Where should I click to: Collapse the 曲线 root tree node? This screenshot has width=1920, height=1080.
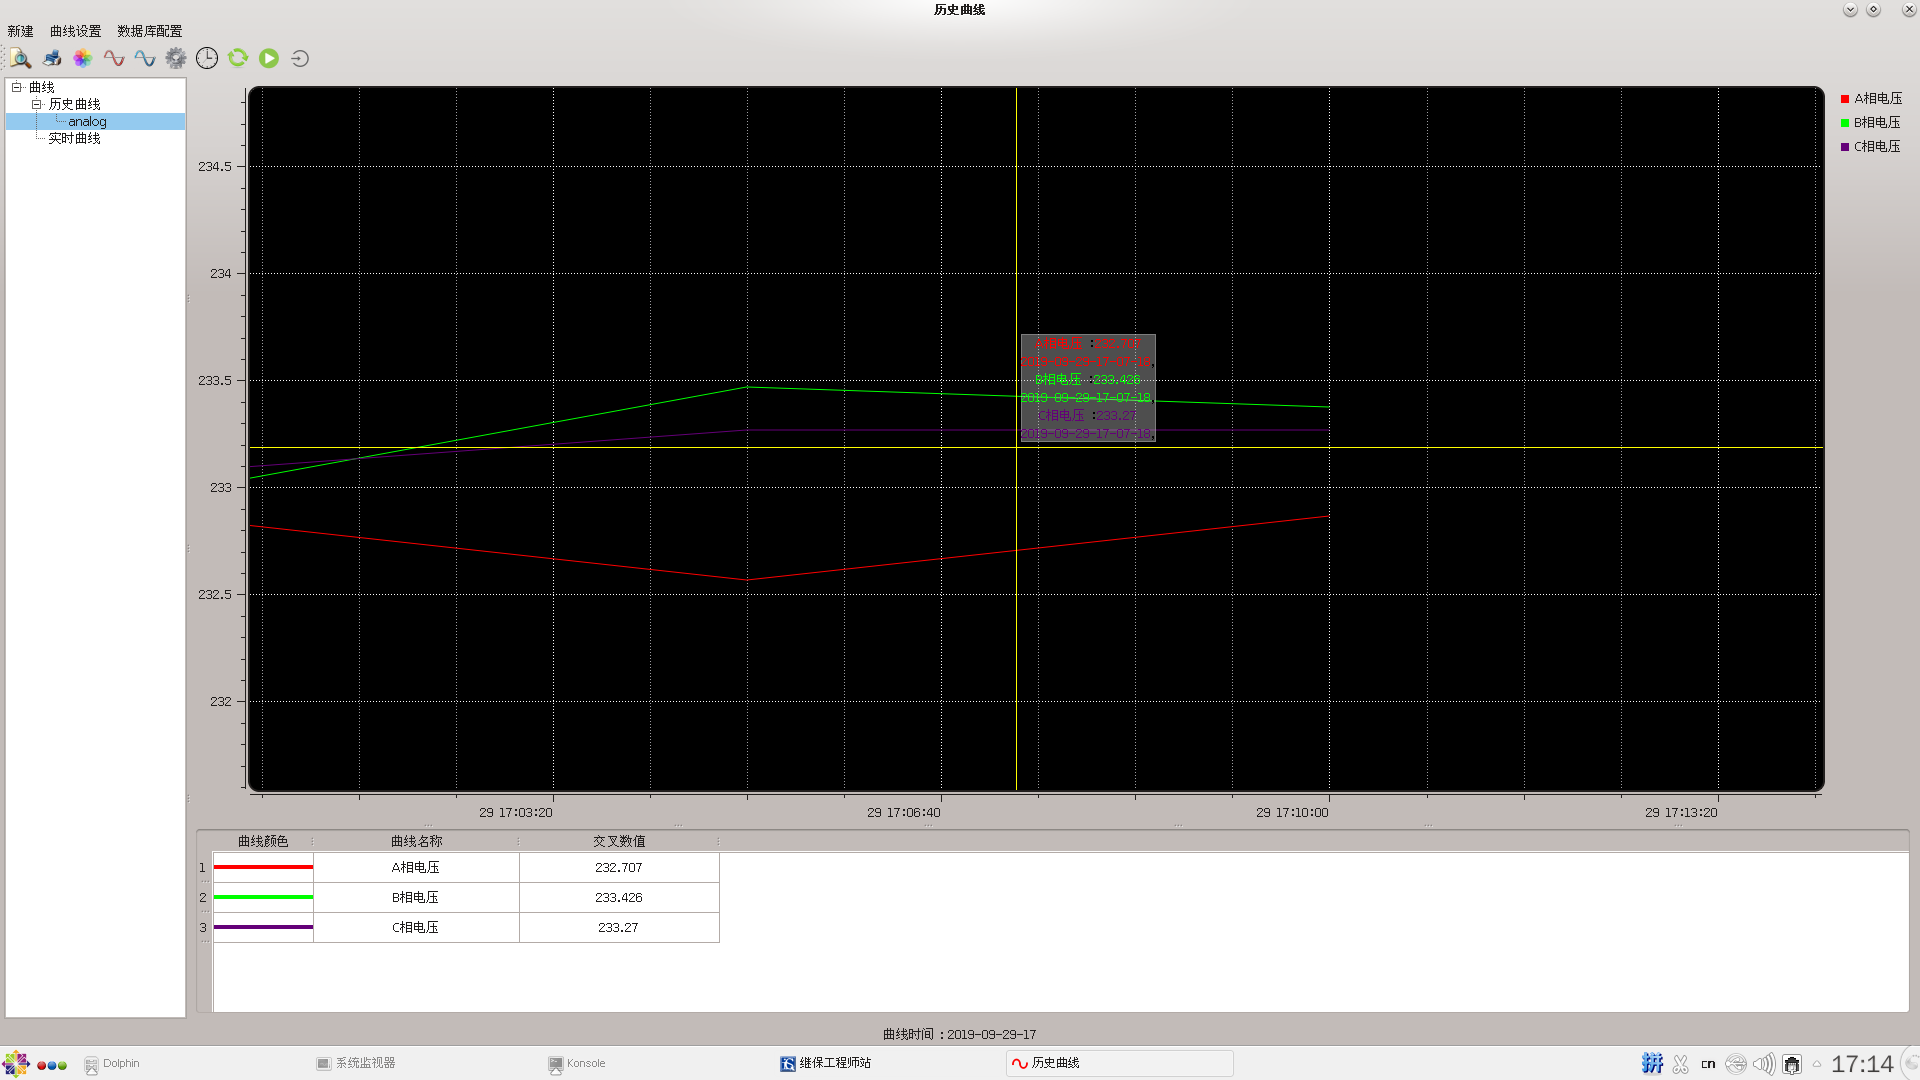click(17, 87)
